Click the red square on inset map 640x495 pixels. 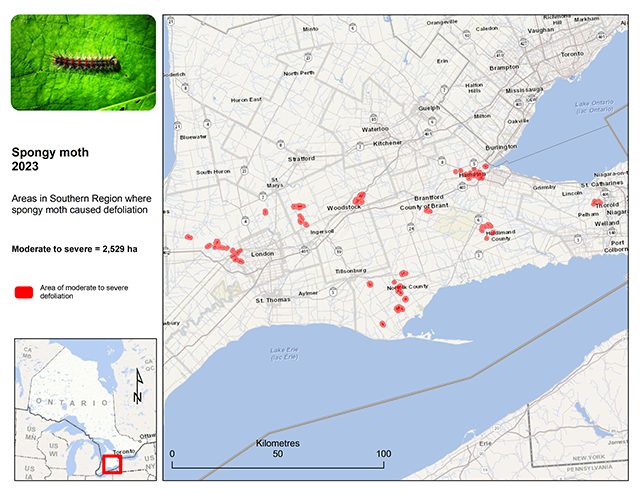(x=112, y=464)
